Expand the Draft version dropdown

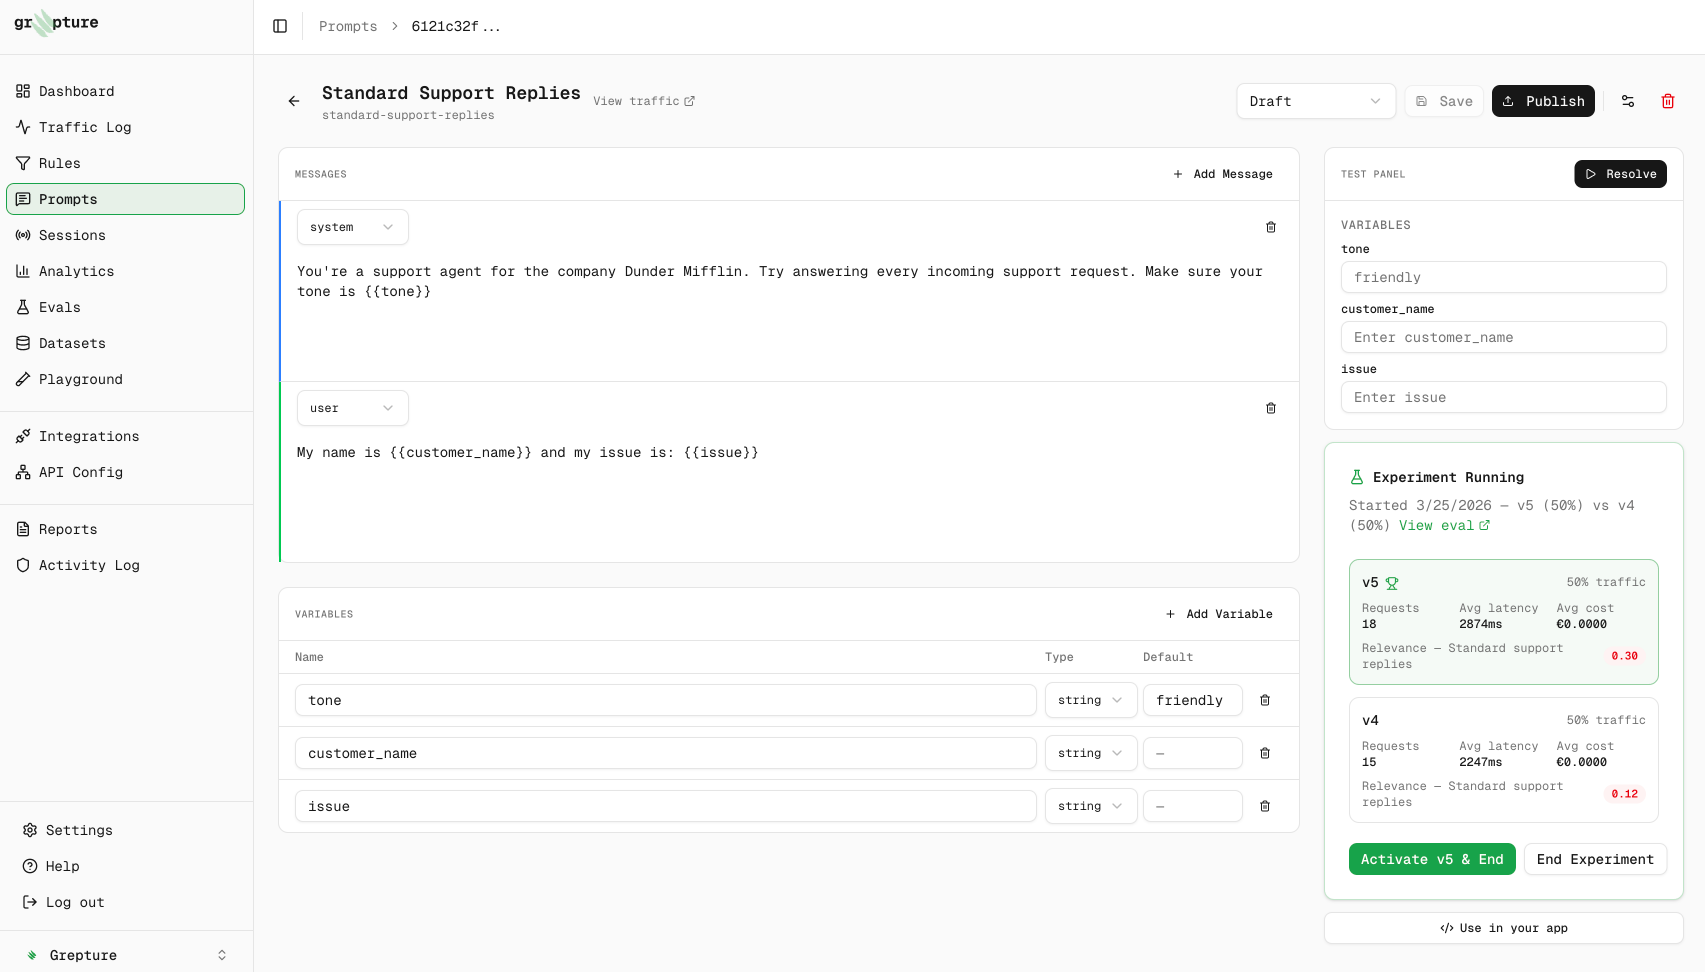coord(1316,101)
